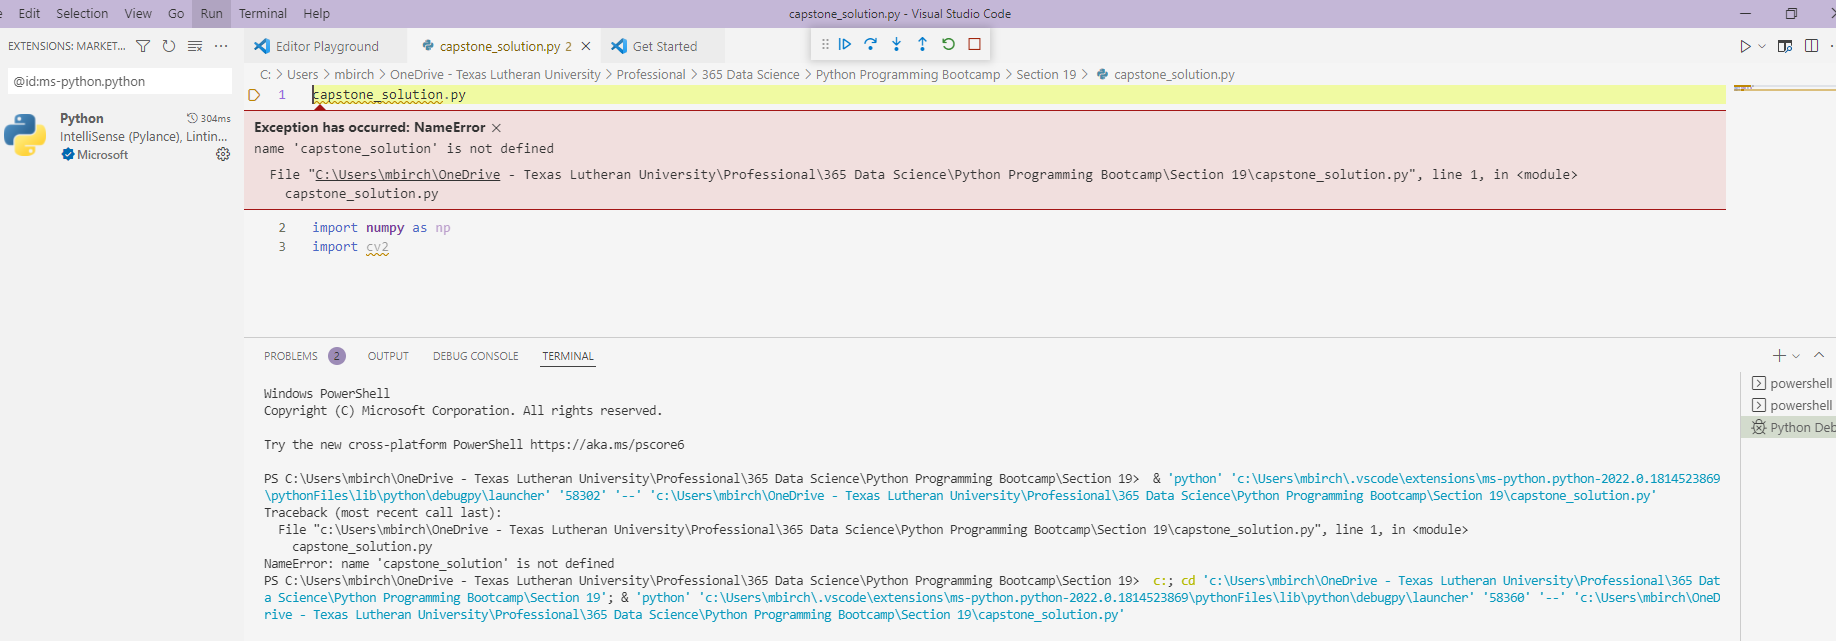Close the capstone_solution.py tab
Image resolution: width=1836 pixels, height=641 pixels.
coord(586,46)
